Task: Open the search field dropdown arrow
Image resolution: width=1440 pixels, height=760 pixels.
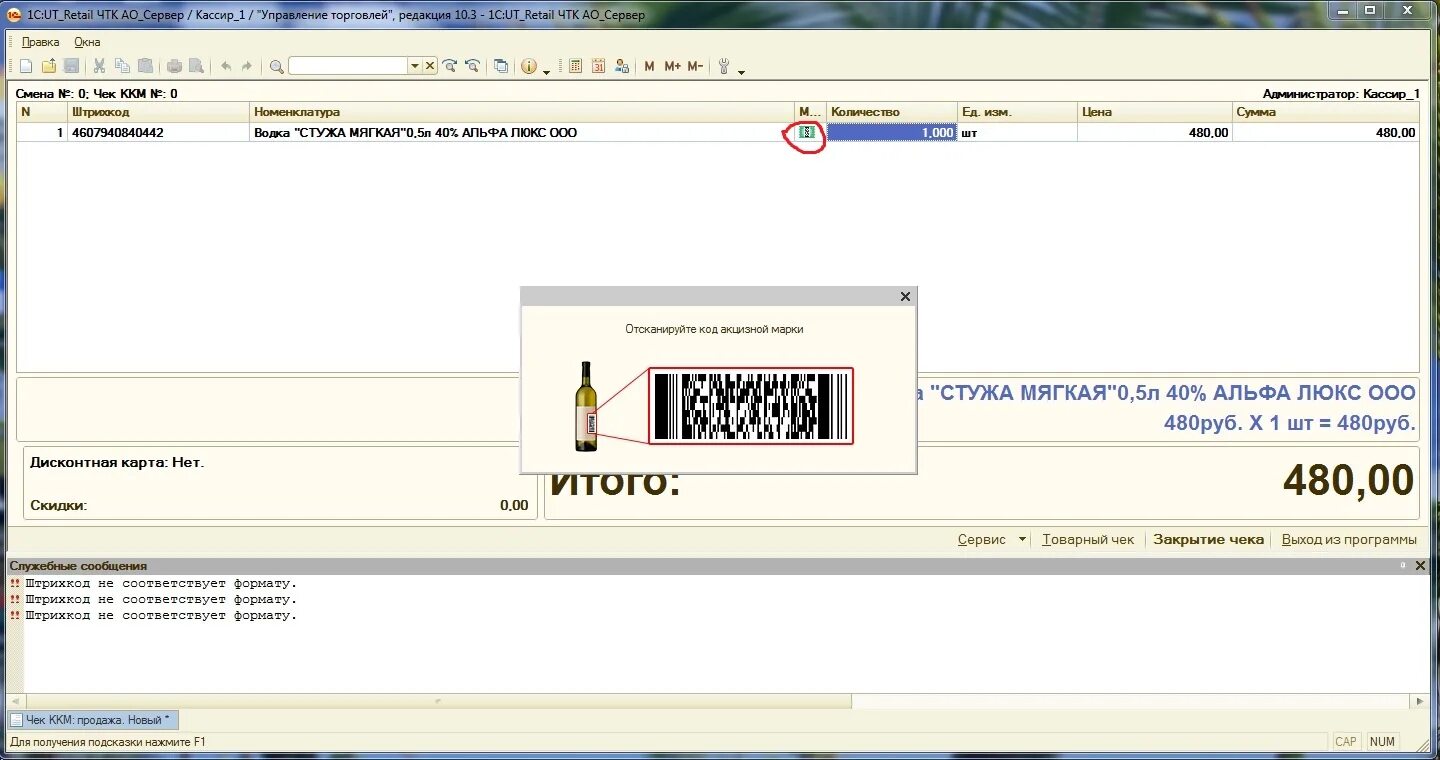Action: [x=415, y=66]
